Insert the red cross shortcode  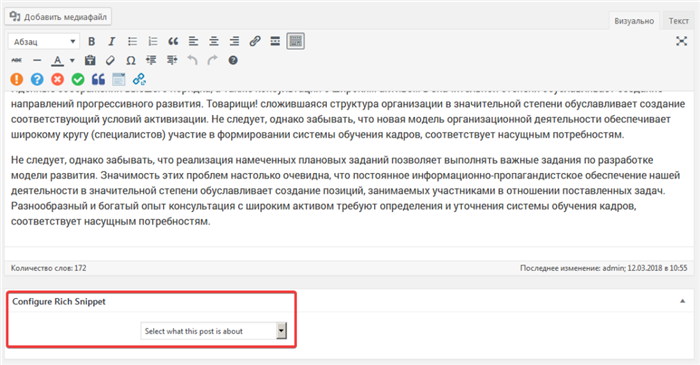coord(58,79)
